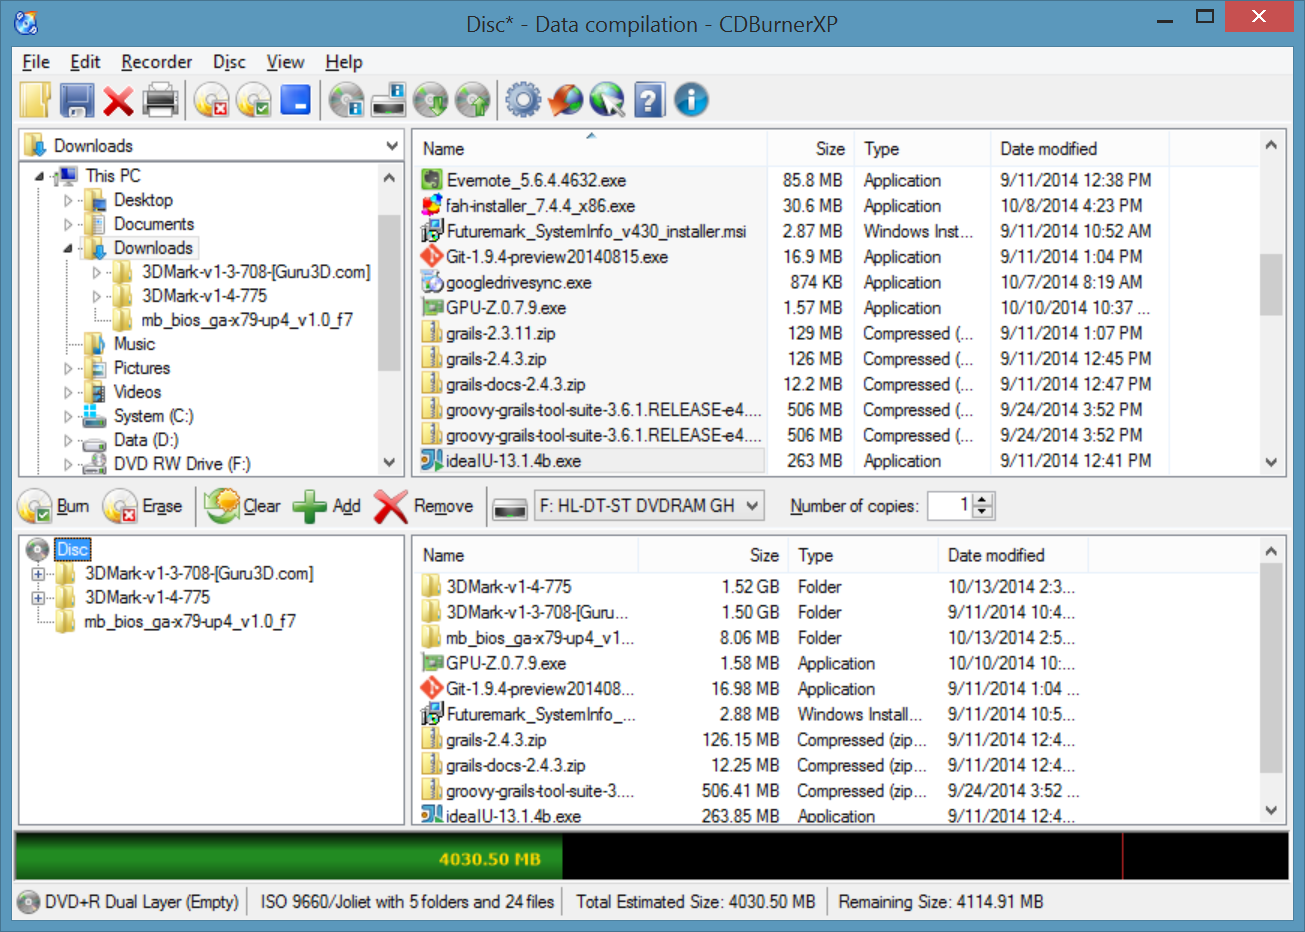This screenshot has width=1305, height=932.
Task: Click the green 4030.50 MB disc usage bar
Action: tap(288, 858)
